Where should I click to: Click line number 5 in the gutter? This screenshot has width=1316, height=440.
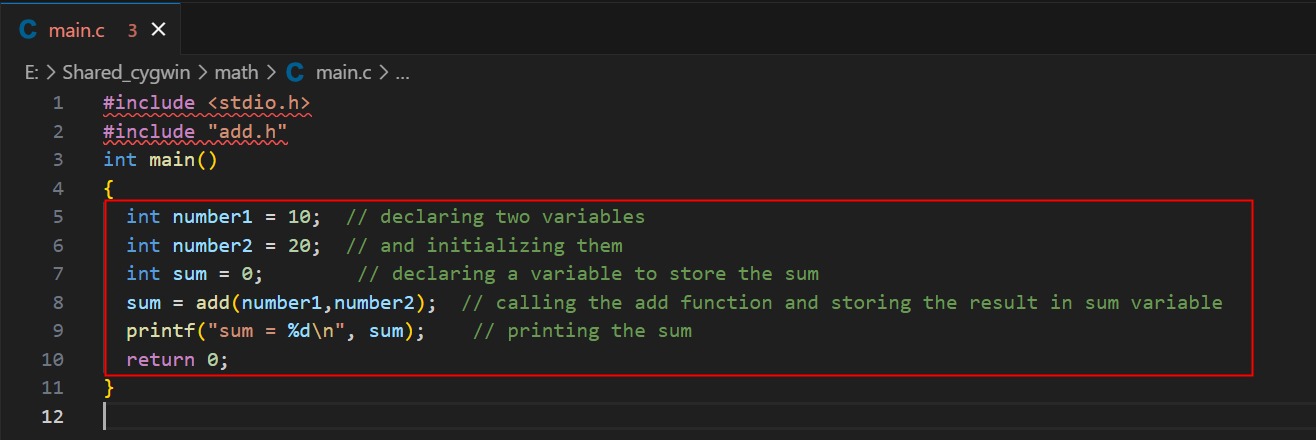(57, 217)
